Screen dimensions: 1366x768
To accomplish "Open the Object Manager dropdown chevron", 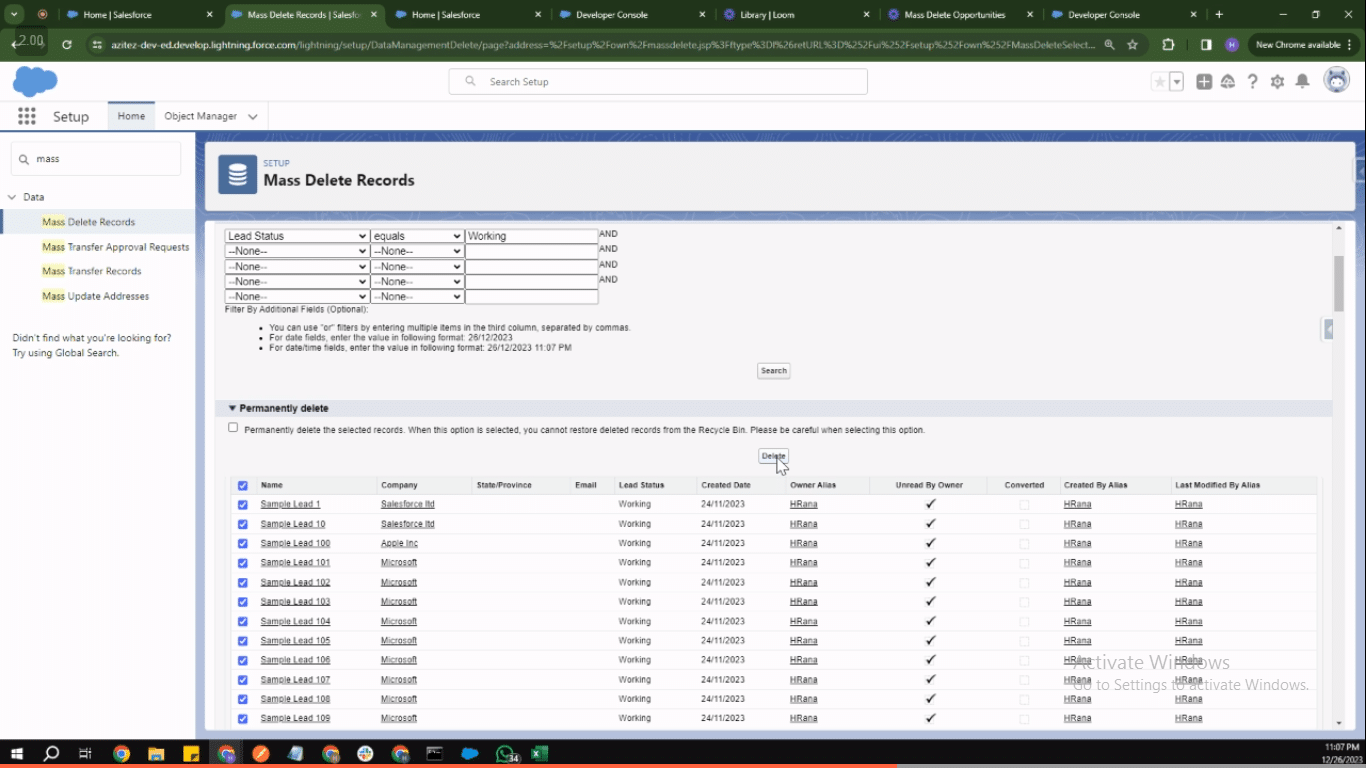I will pyautogui.click(x=253, y=117).
